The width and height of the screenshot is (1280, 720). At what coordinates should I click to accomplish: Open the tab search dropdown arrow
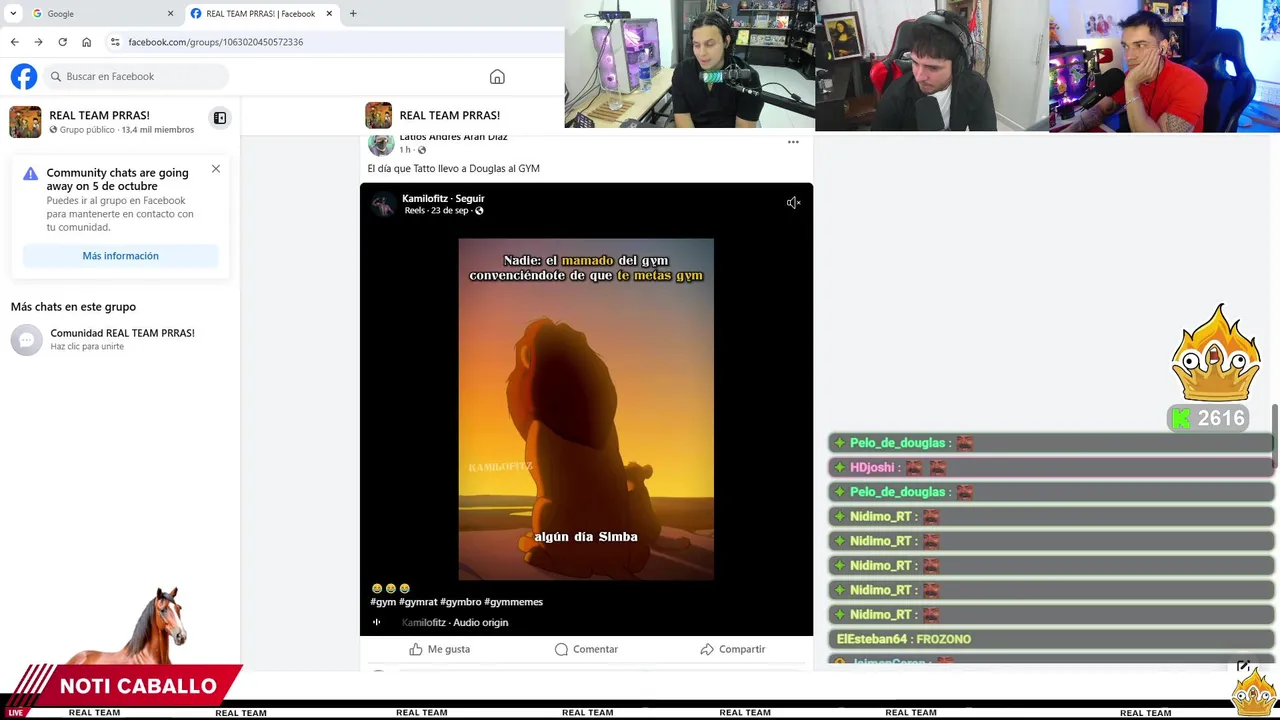click(x=13, y=13)
